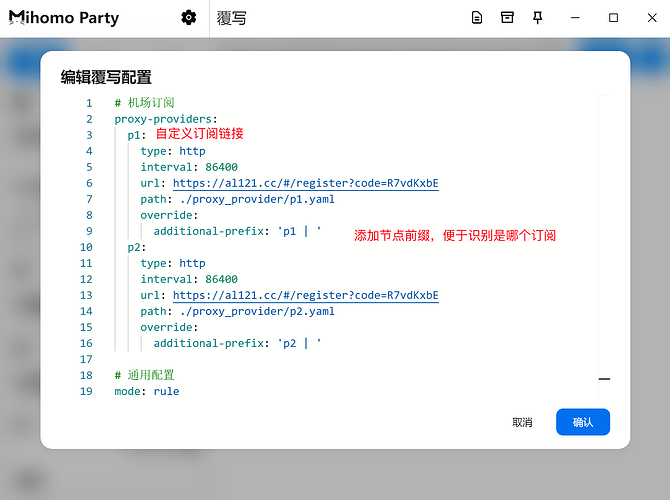
Task: Maximize the Mihomo Party window
Action: tap(613, 18)
